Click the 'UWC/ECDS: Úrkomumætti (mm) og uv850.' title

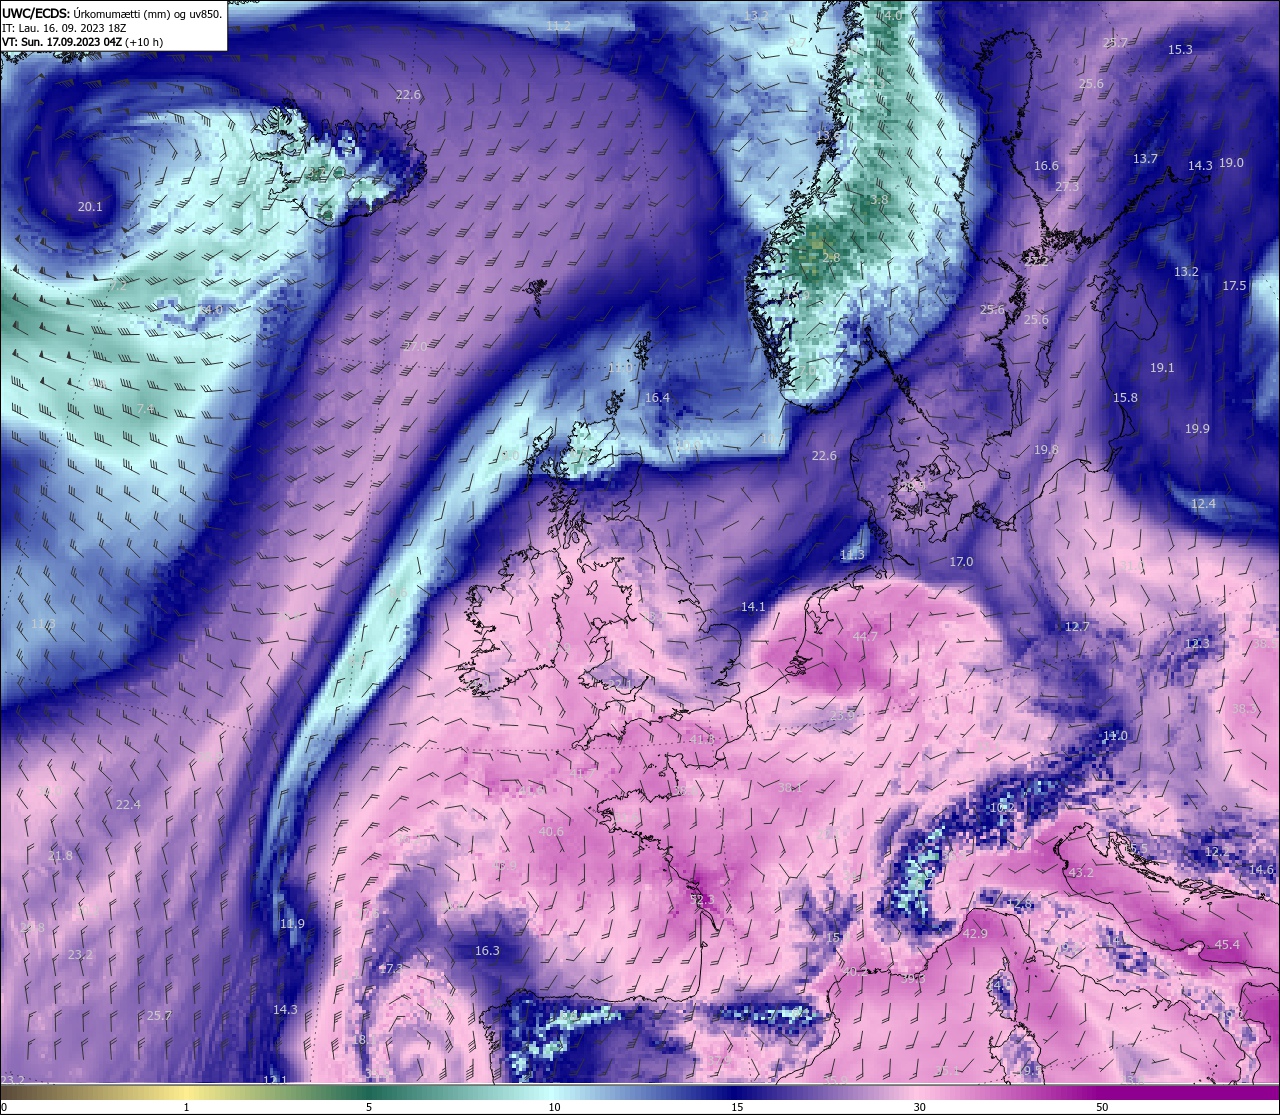(x=112, y=13)
